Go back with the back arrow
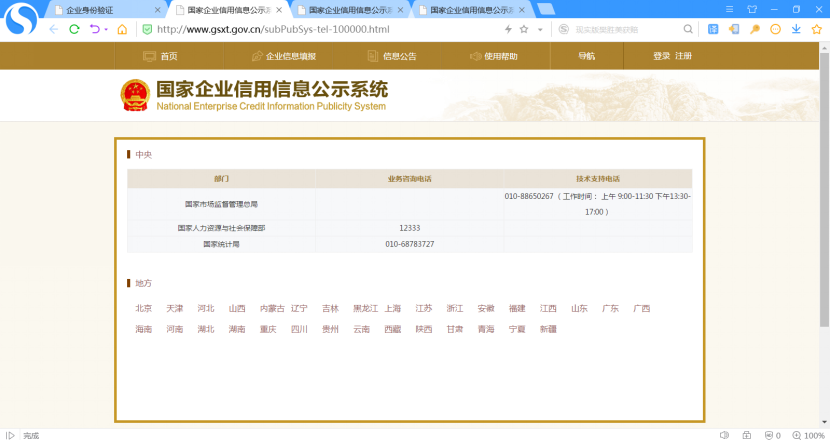830x440 pixels. [53, 29]
